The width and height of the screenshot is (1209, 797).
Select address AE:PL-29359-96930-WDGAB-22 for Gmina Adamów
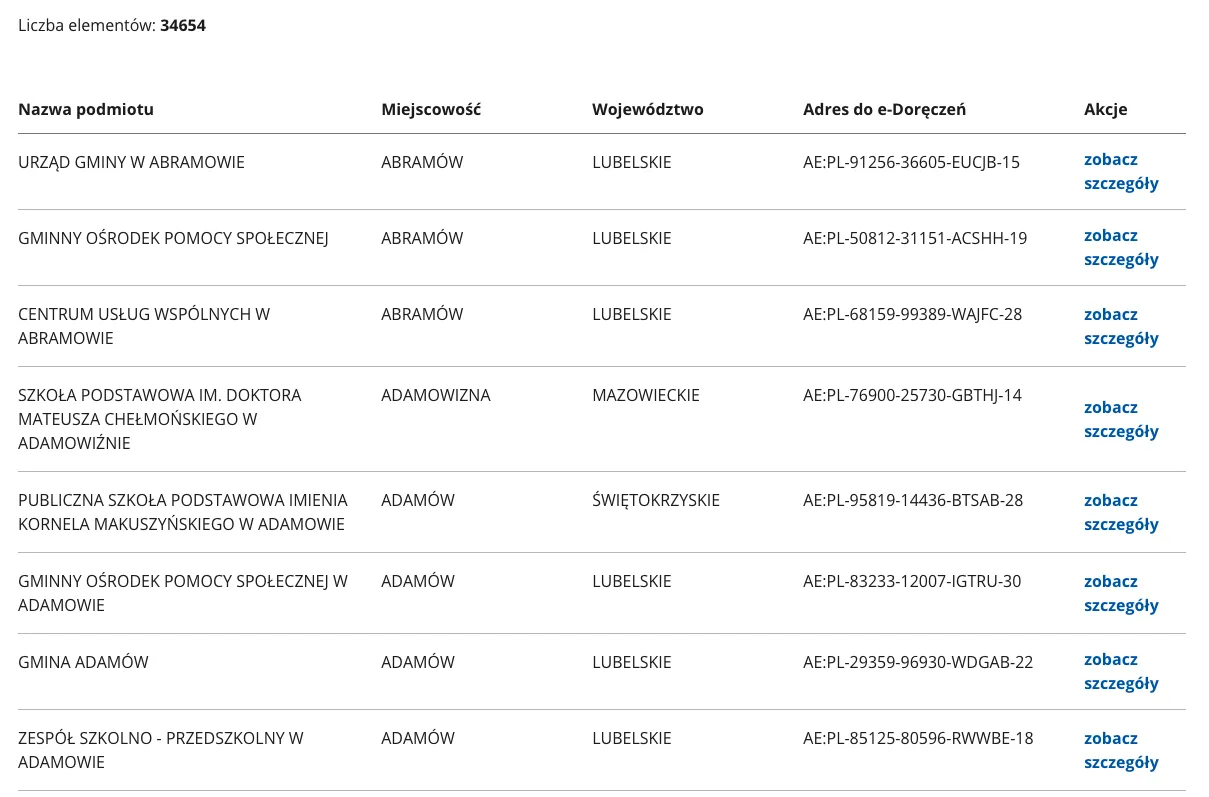(x=918, y=662)
